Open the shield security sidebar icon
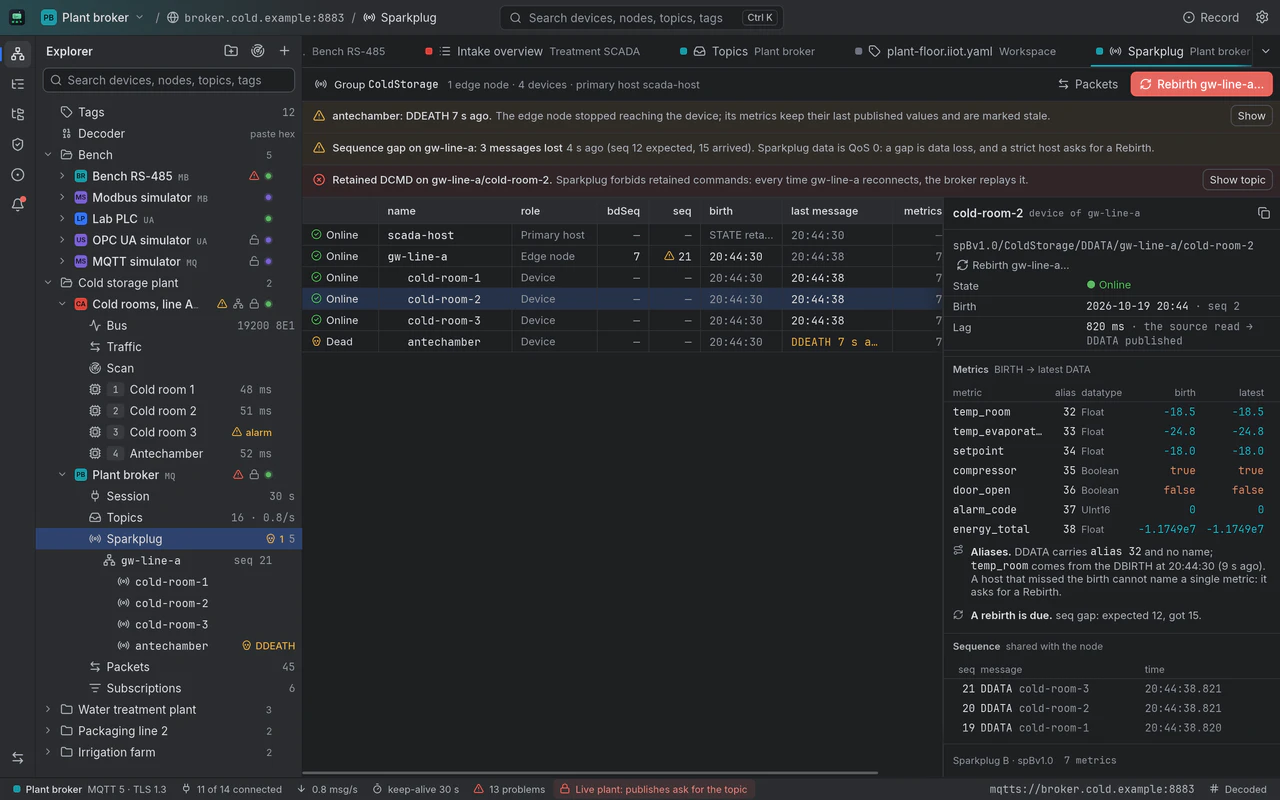 click(18, 144)
